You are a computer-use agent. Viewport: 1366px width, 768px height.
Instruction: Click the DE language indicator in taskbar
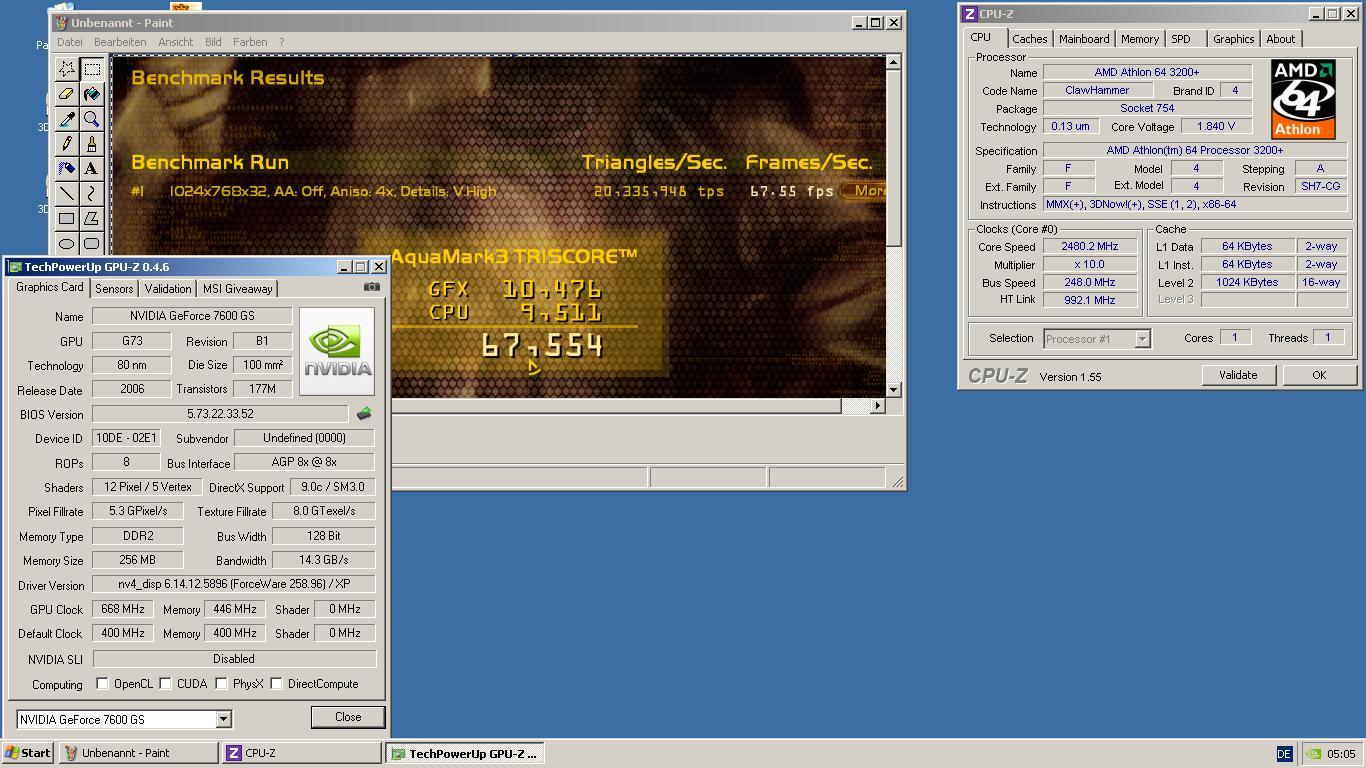click(x=1284, y=754)
